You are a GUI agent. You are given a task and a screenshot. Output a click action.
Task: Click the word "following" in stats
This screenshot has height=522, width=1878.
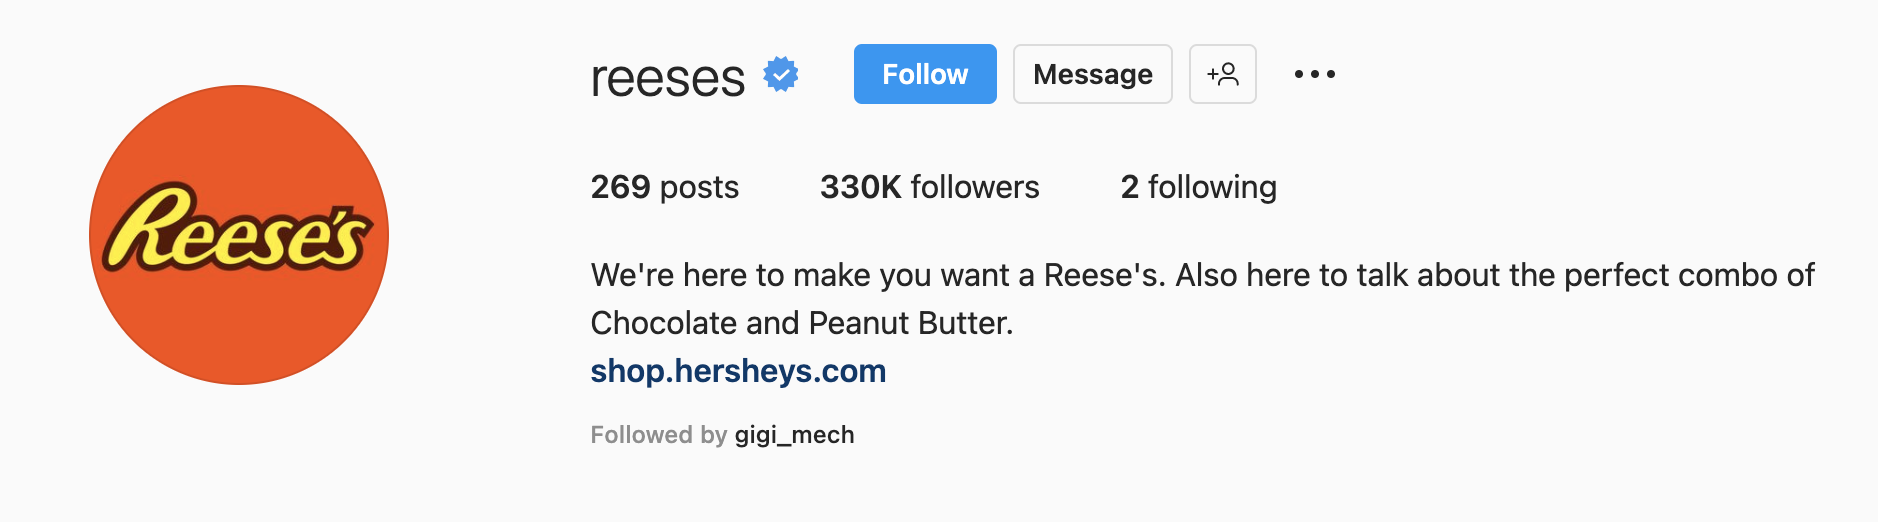[x=1212, y=187]
